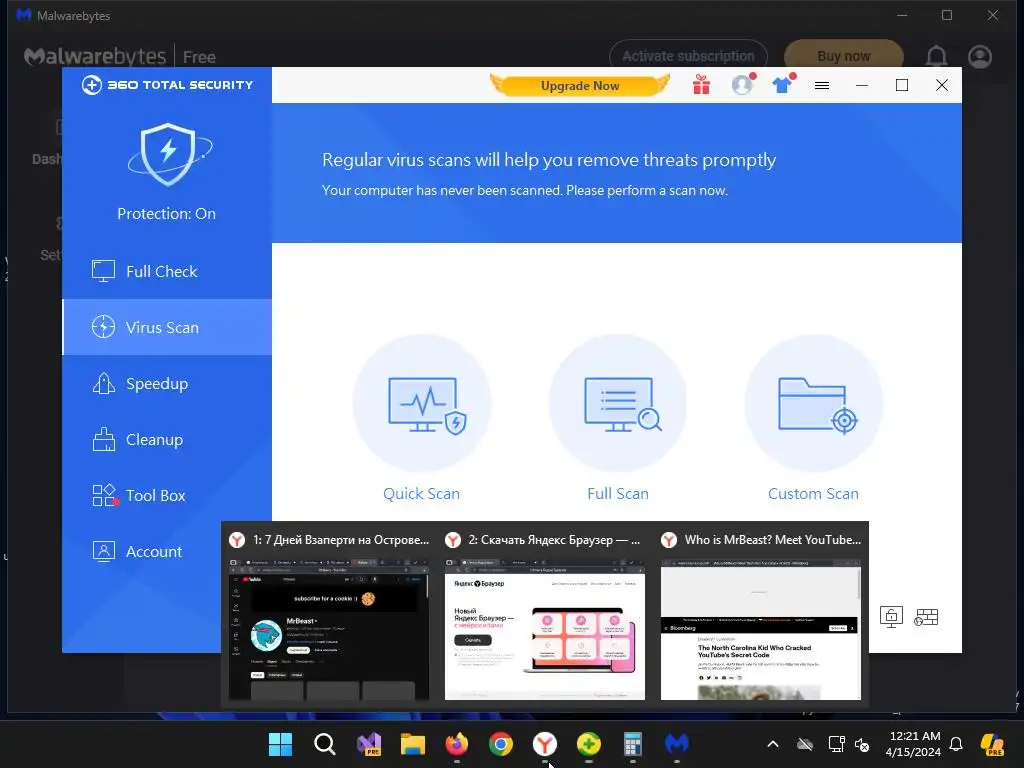Select Virus Scan in sidebar
1024x768 pixels.
coord(167,327)
